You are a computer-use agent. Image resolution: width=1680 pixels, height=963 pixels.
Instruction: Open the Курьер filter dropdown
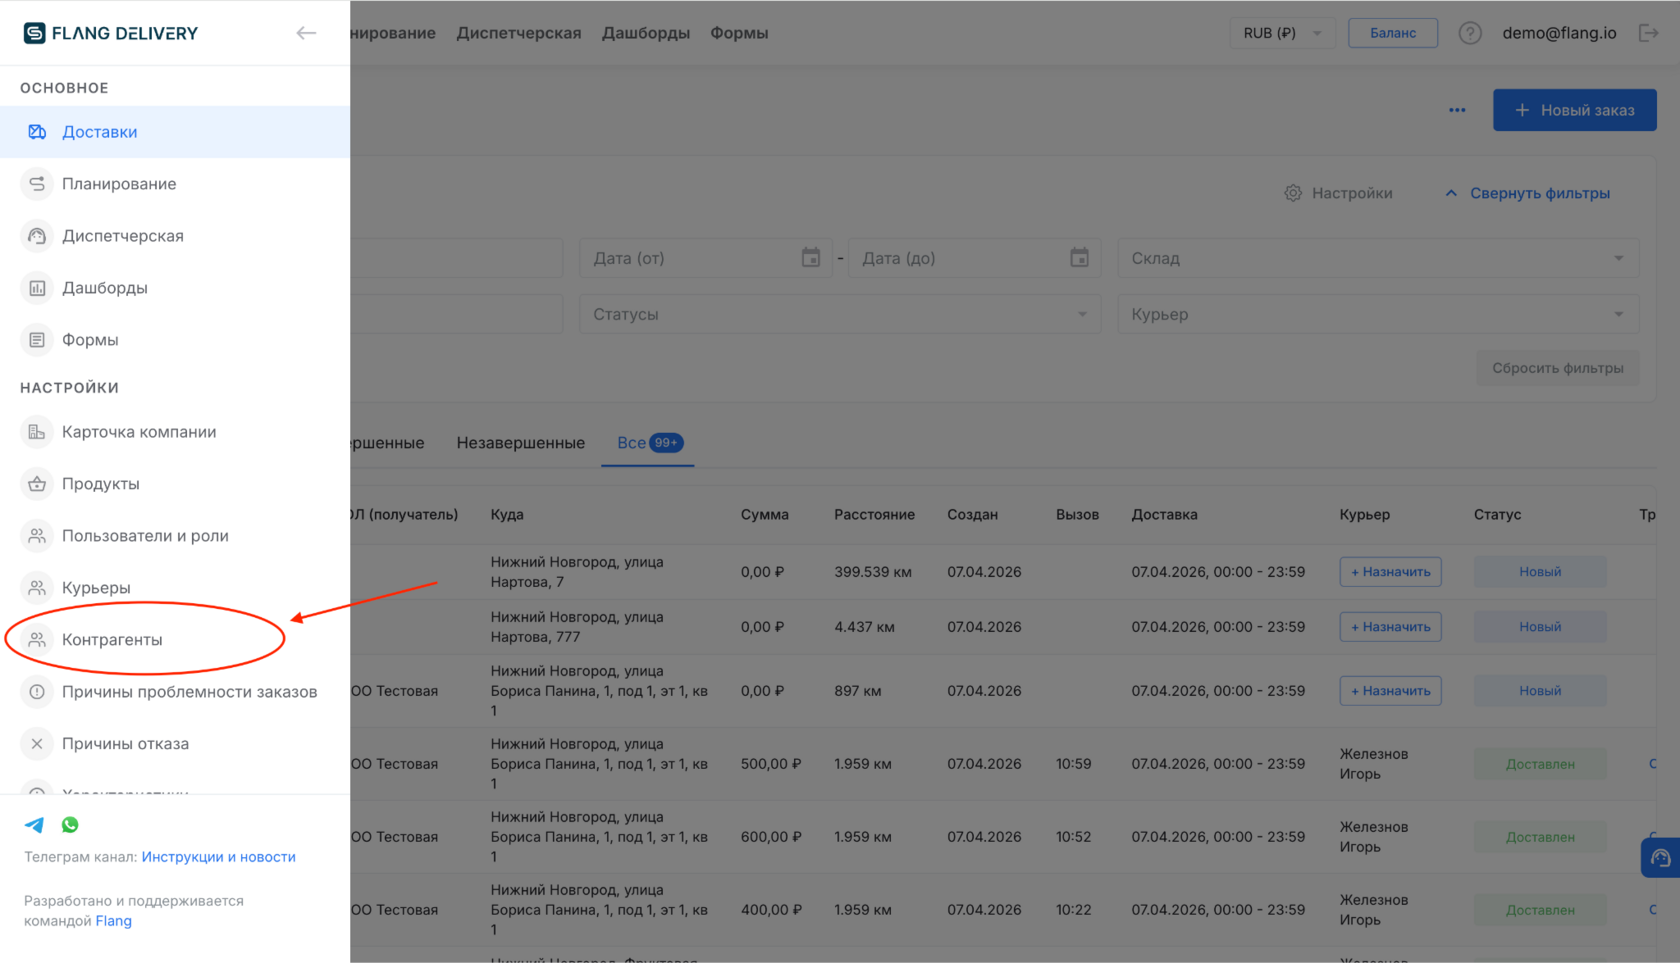[x=1378, y=314]
